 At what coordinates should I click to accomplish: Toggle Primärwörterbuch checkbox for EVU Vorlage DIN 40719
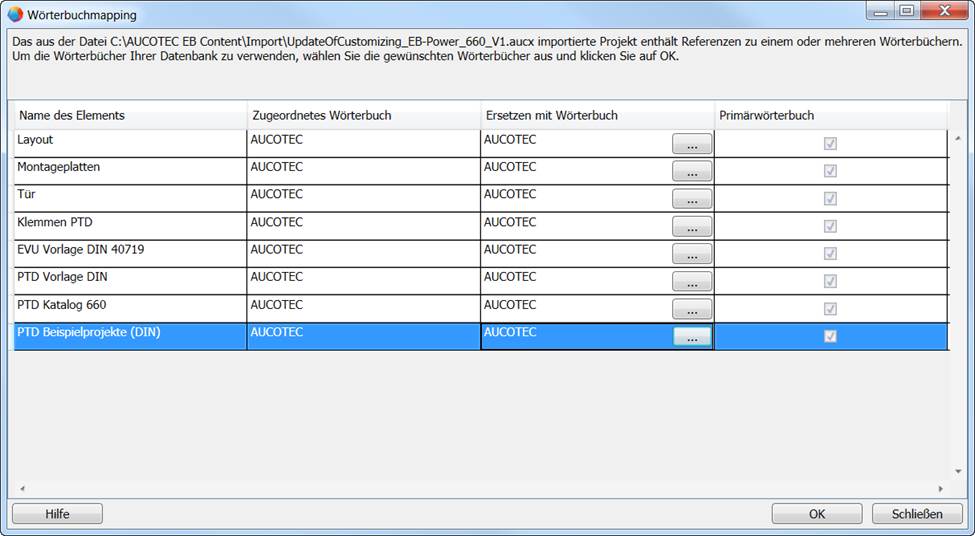tap(830, 254)
